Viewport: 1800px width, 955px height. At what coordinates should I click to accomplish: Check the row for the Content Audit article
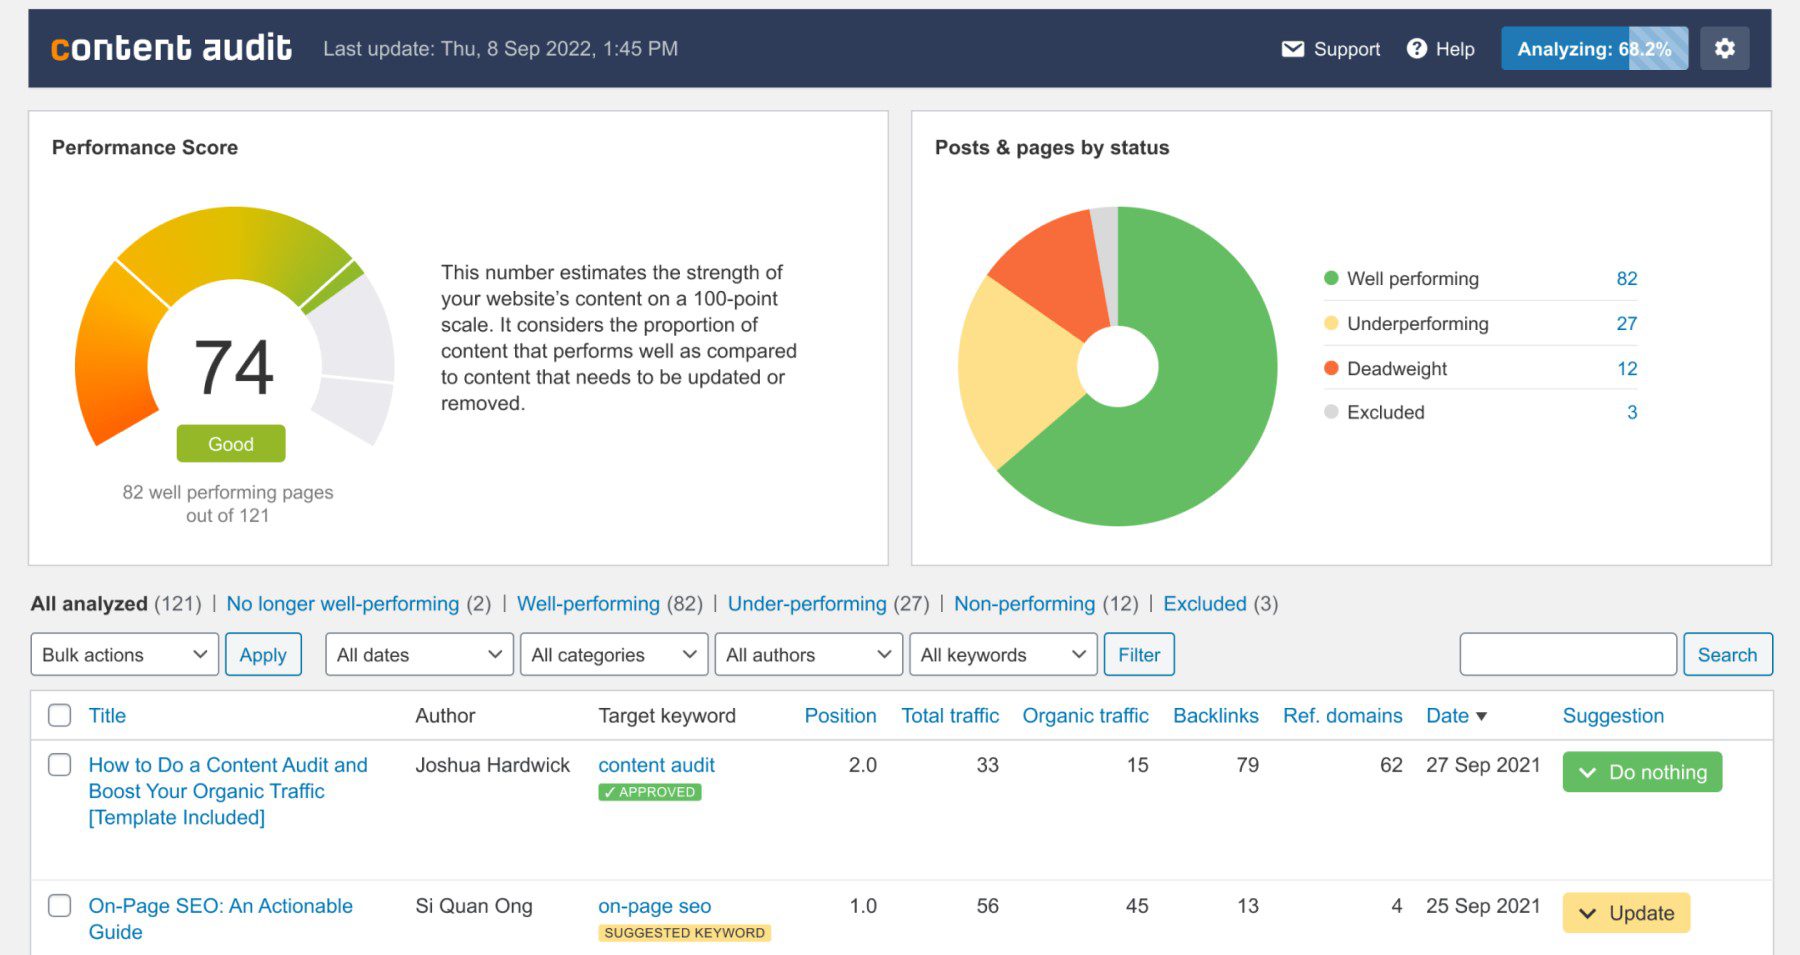click(x=59, y=765)
